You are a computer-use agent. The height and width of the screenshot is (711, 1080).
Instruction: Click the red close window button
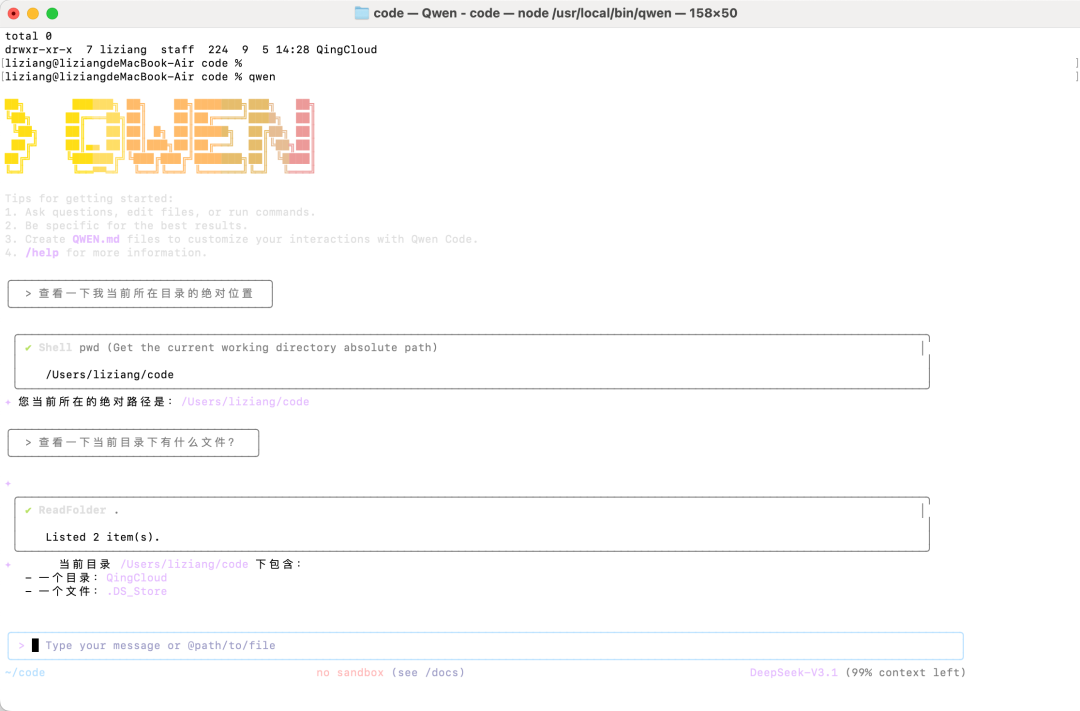pos(13,13)
